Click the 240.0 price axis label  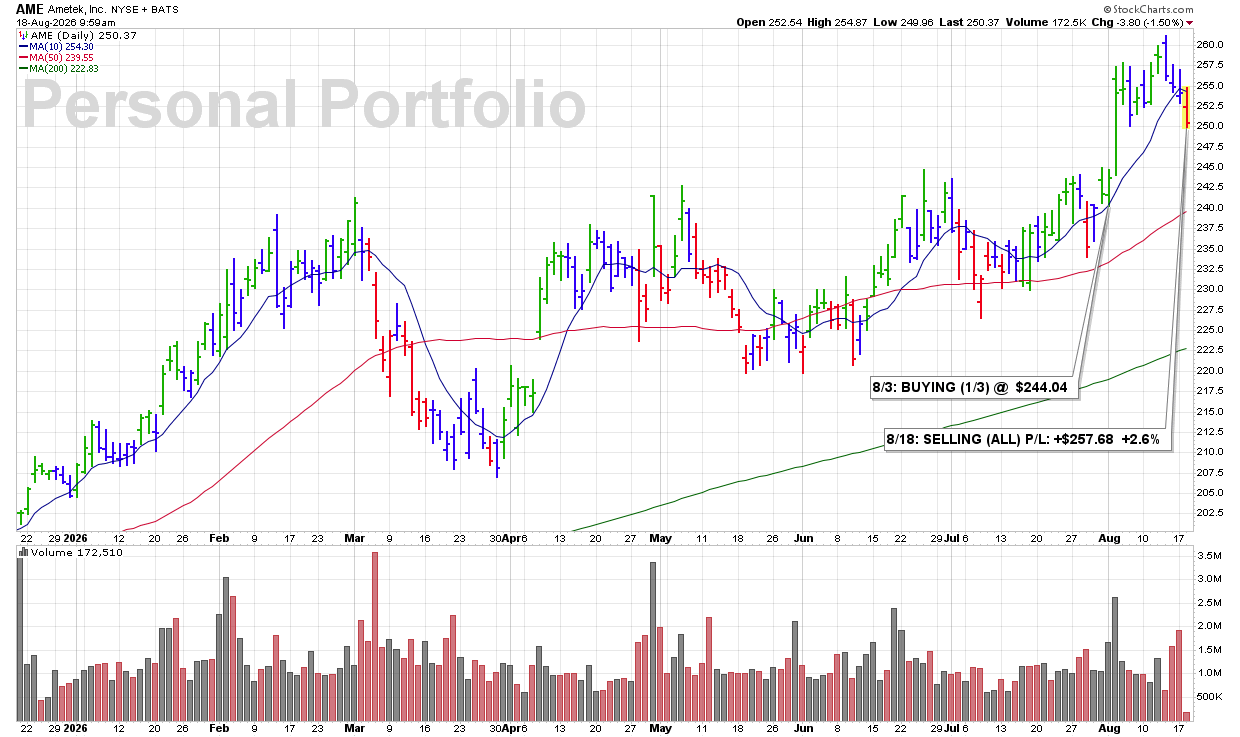(1209, 208)
